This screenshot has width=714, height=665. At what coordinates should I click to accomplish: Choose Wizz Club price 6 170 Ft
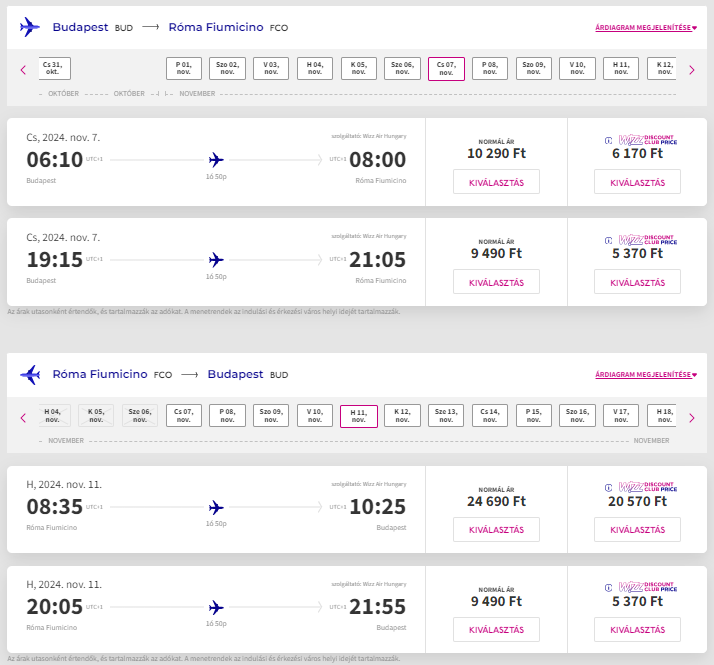[637, 181]
